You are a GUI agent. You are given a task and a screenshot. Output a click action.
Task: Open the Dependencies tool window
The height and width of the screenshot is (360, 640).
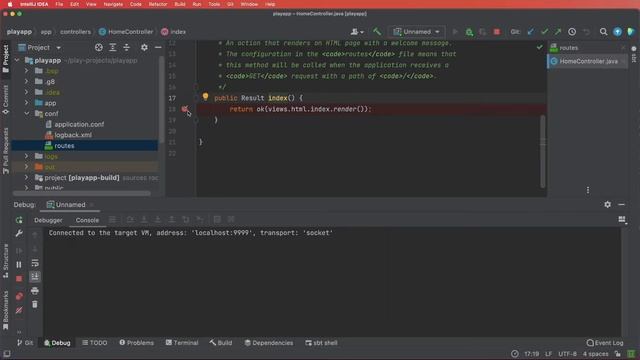pyautogui.click(x=269, y=343)
